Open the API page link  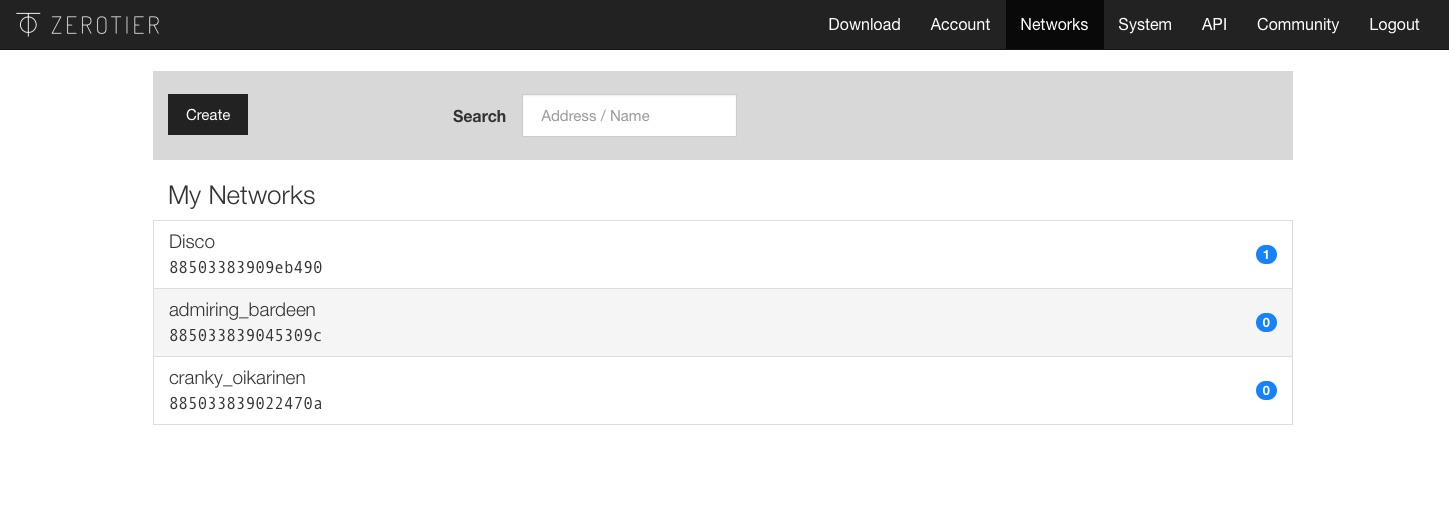click(1214, 25)
